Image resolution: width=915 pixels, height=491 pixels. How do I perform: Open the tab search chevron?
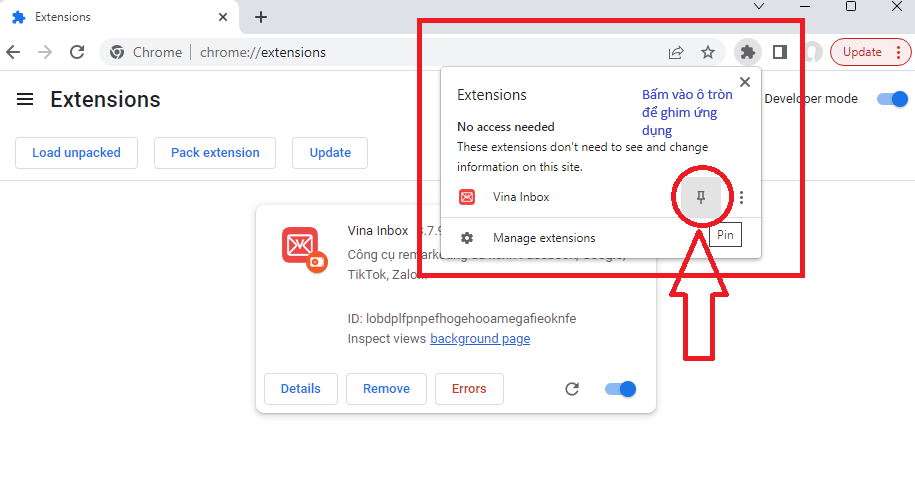pyautogui.click(x=759, y=6)
